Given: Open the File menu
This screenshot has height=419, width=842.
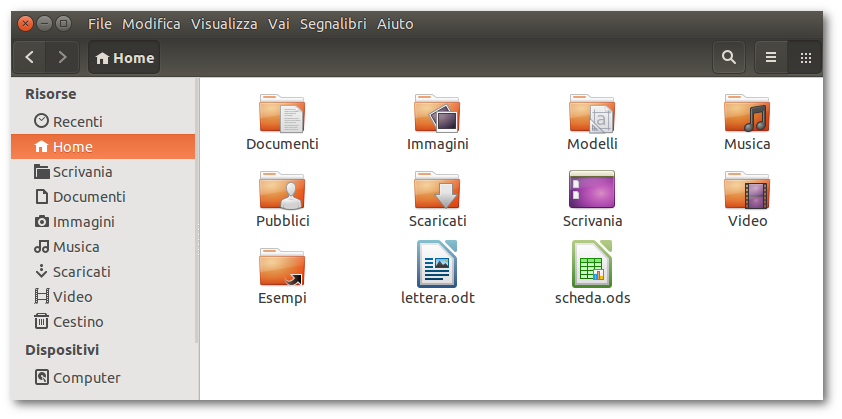Looking at the screenshot, I should 100,23.
